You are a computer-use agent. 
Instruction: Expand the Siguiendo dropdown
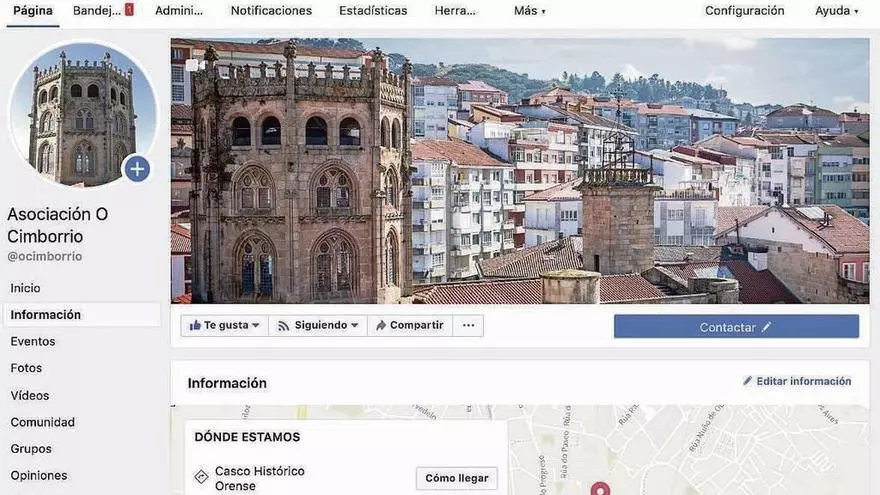317,325
